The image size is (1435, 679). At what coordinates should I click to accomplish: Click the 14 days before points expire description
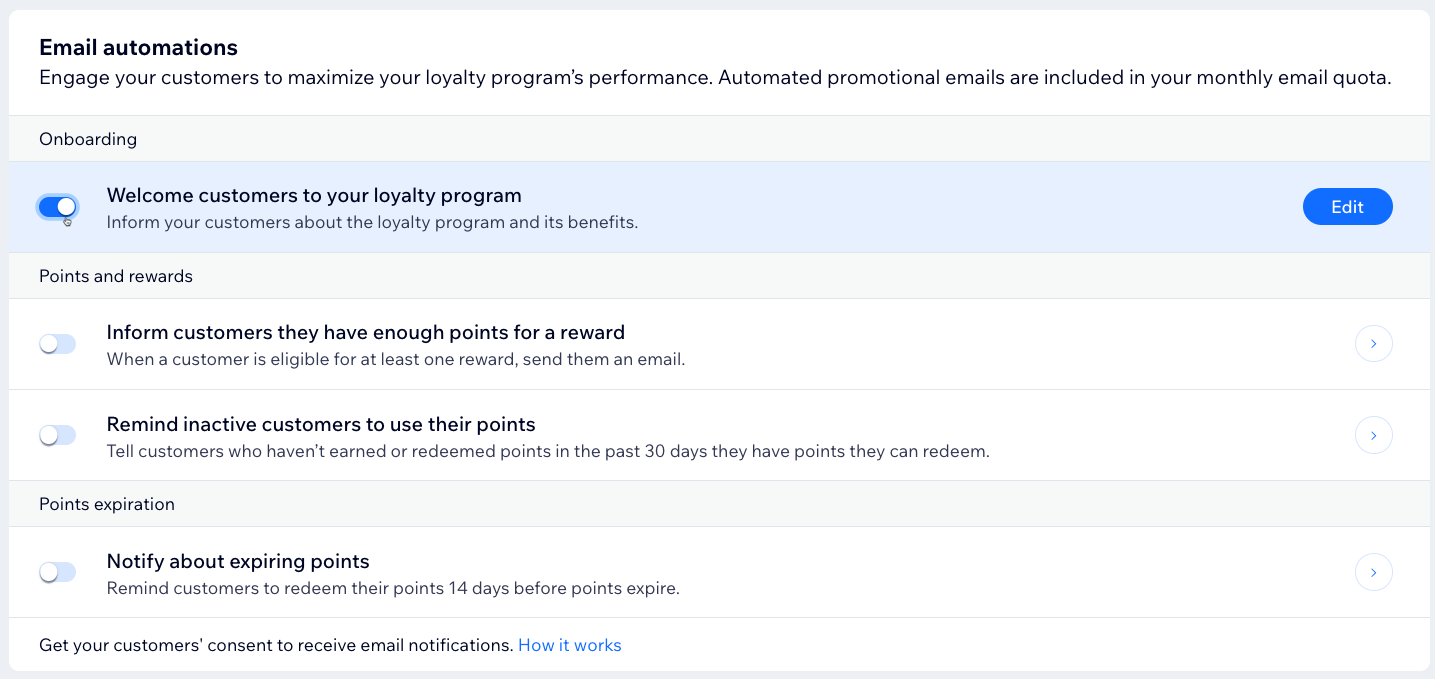(393, 588)
